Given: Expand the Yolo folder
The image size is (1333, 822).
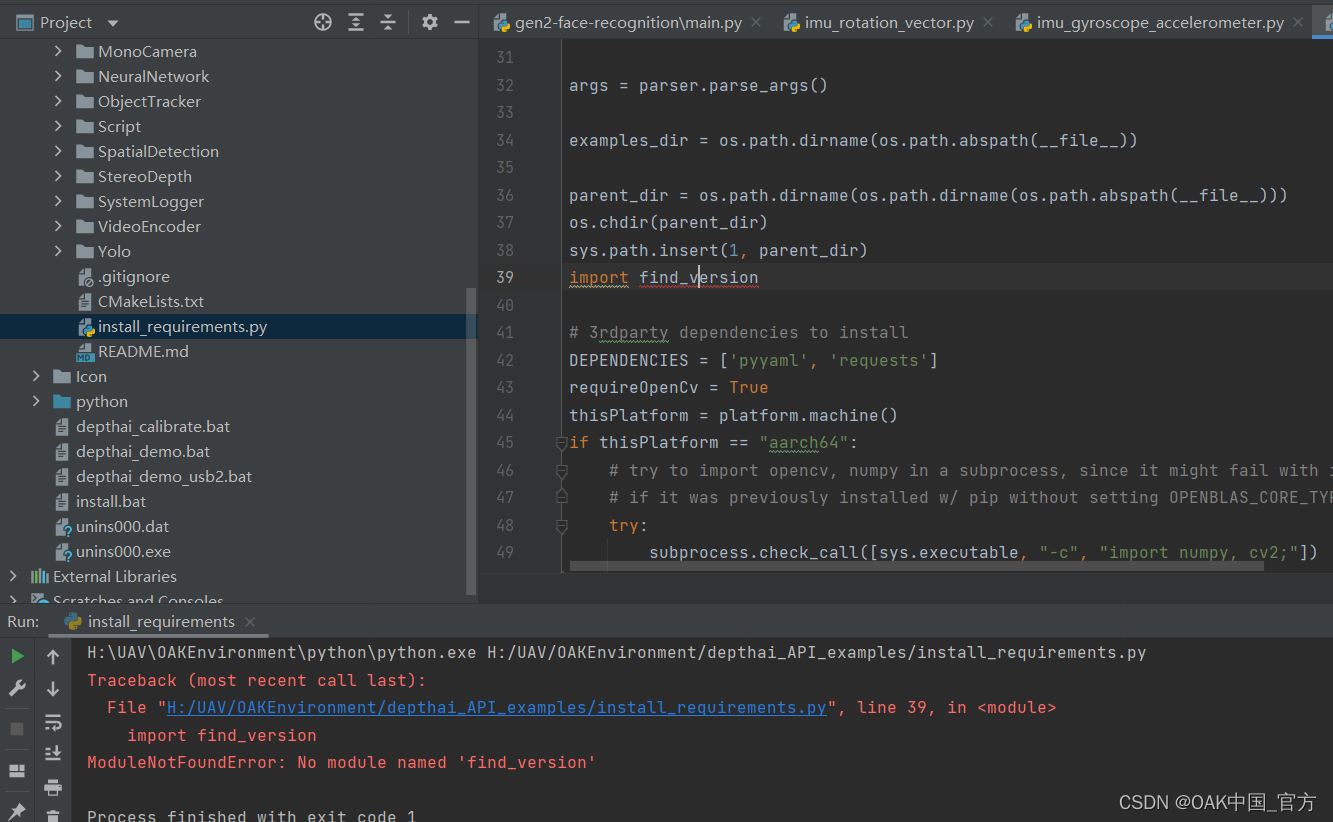Looking at the screenshot, I should (x=58, y=251).
